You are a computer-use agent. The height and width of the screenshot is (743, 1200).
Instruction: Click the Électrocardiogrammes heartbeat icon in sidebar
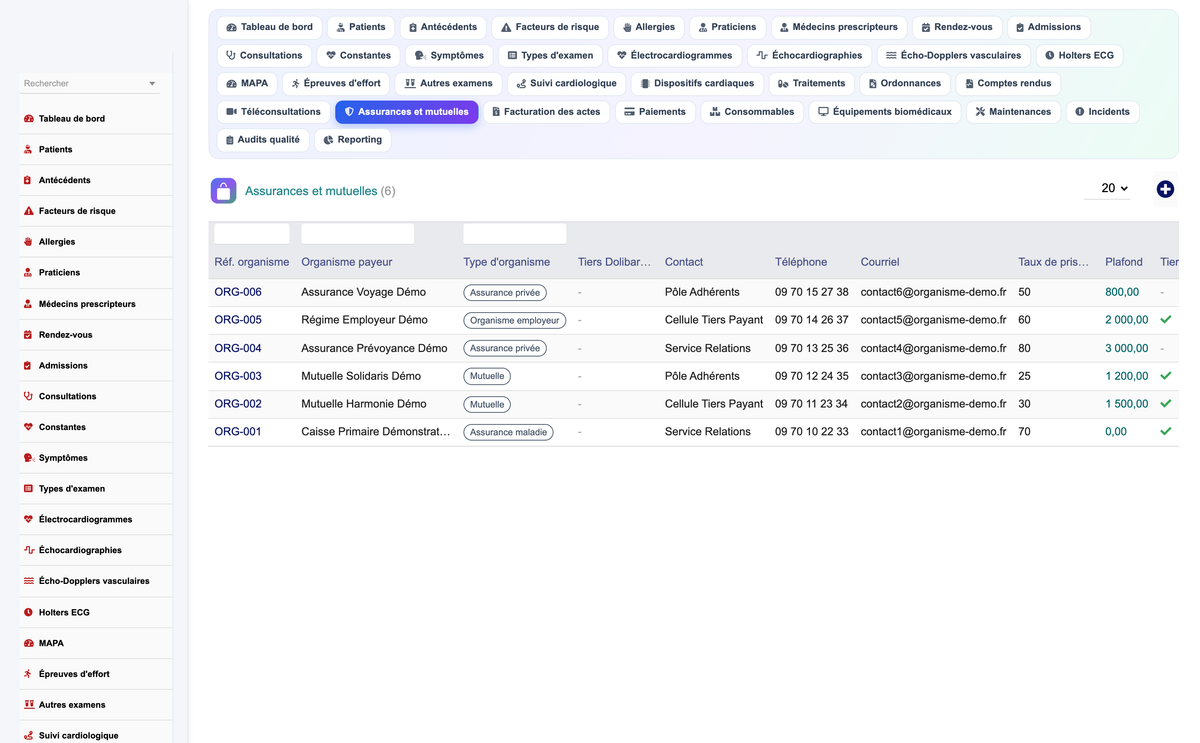[28, 520]
